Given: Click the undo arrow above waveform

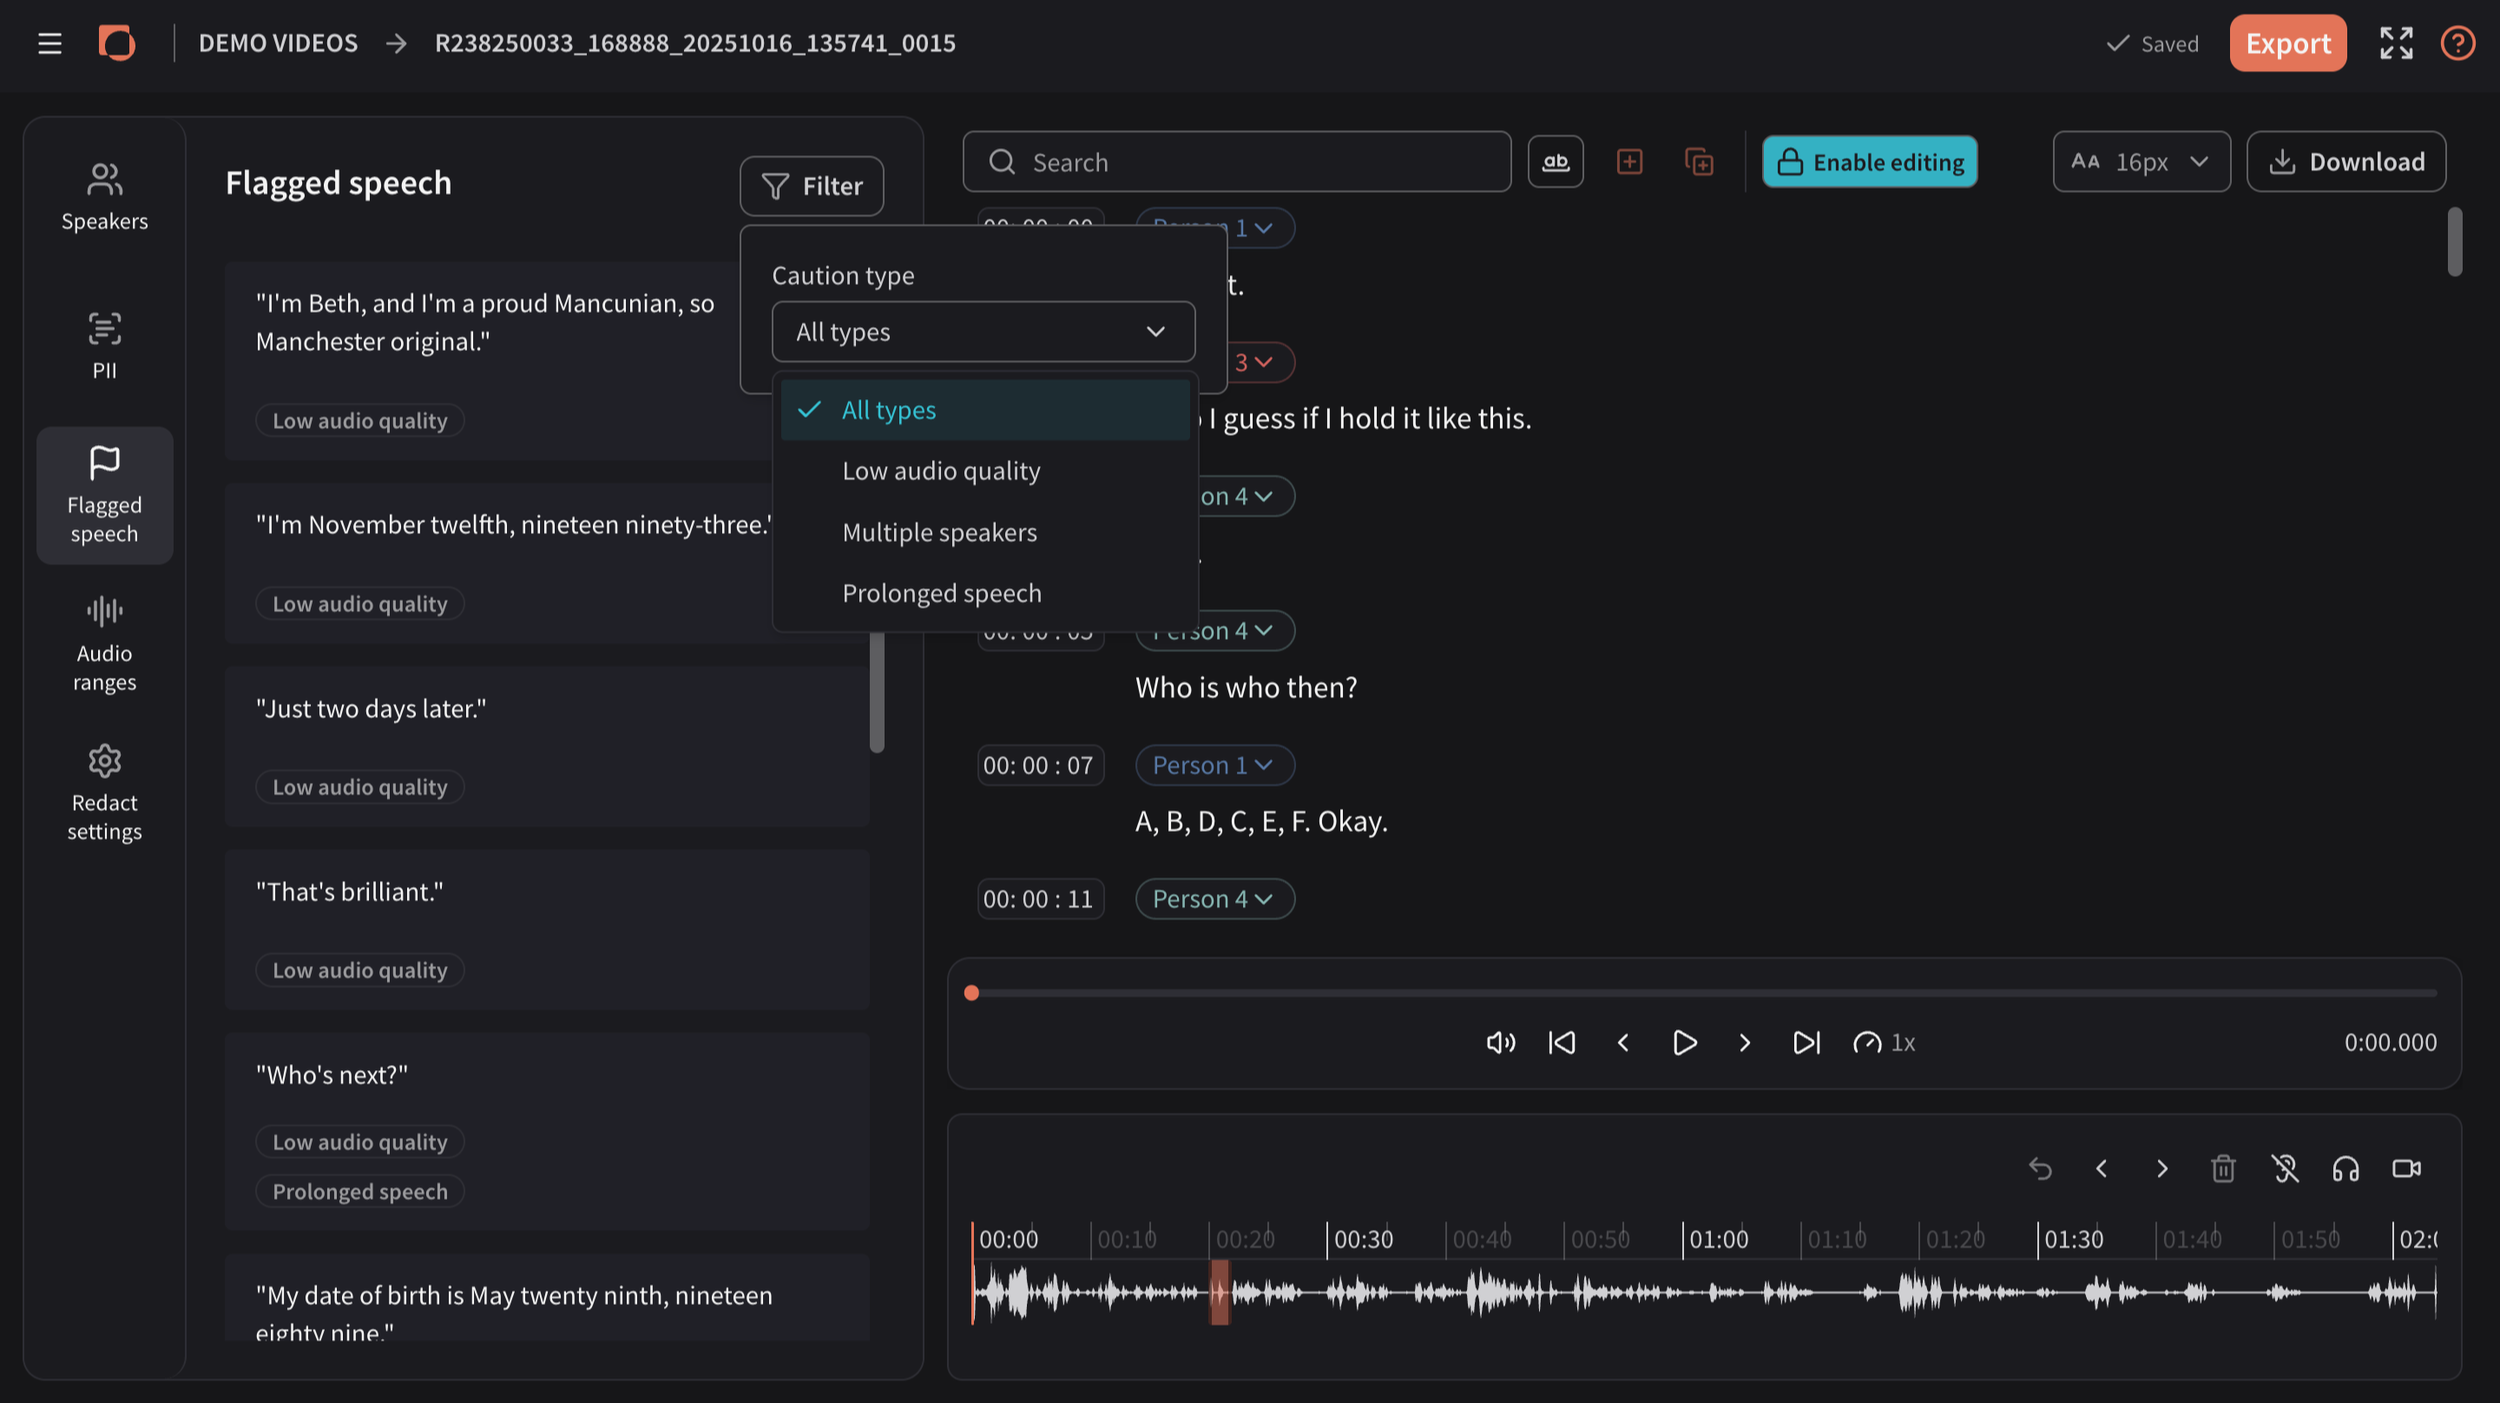Looking at the screenshot, I should pyautogui.click(x=2040, y=1168).
